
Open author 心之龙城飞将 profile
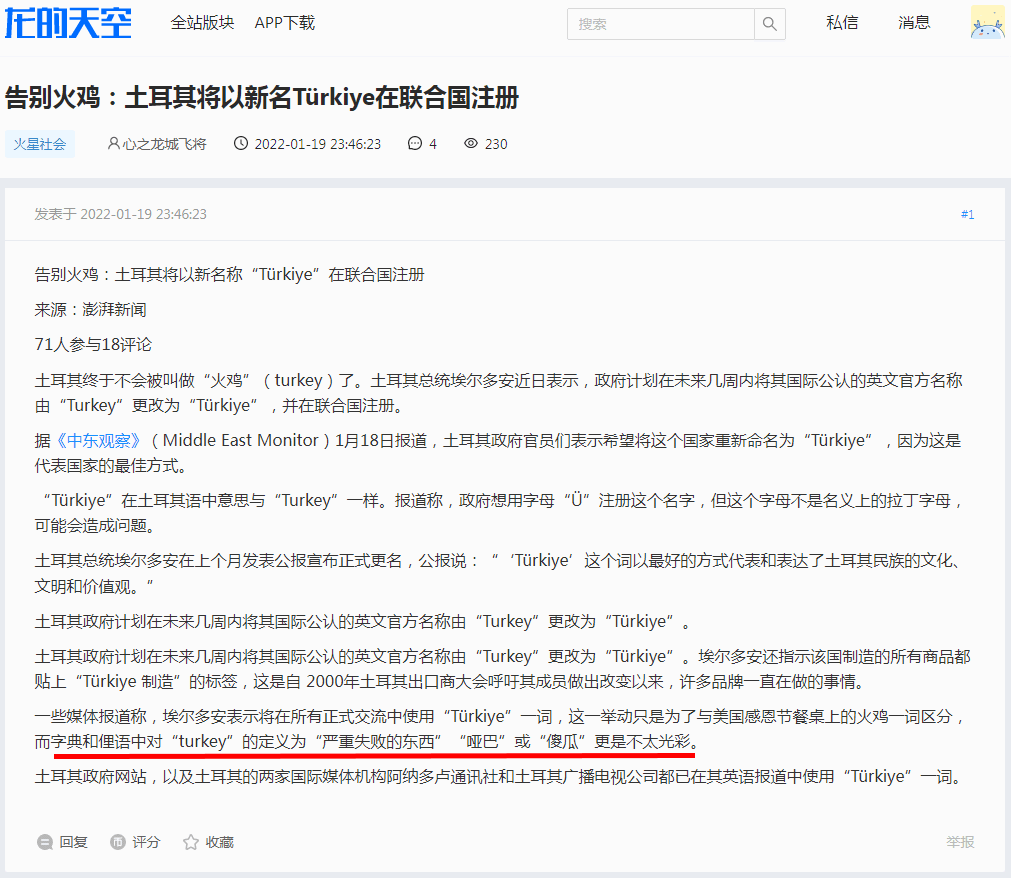tap(164, 144)
